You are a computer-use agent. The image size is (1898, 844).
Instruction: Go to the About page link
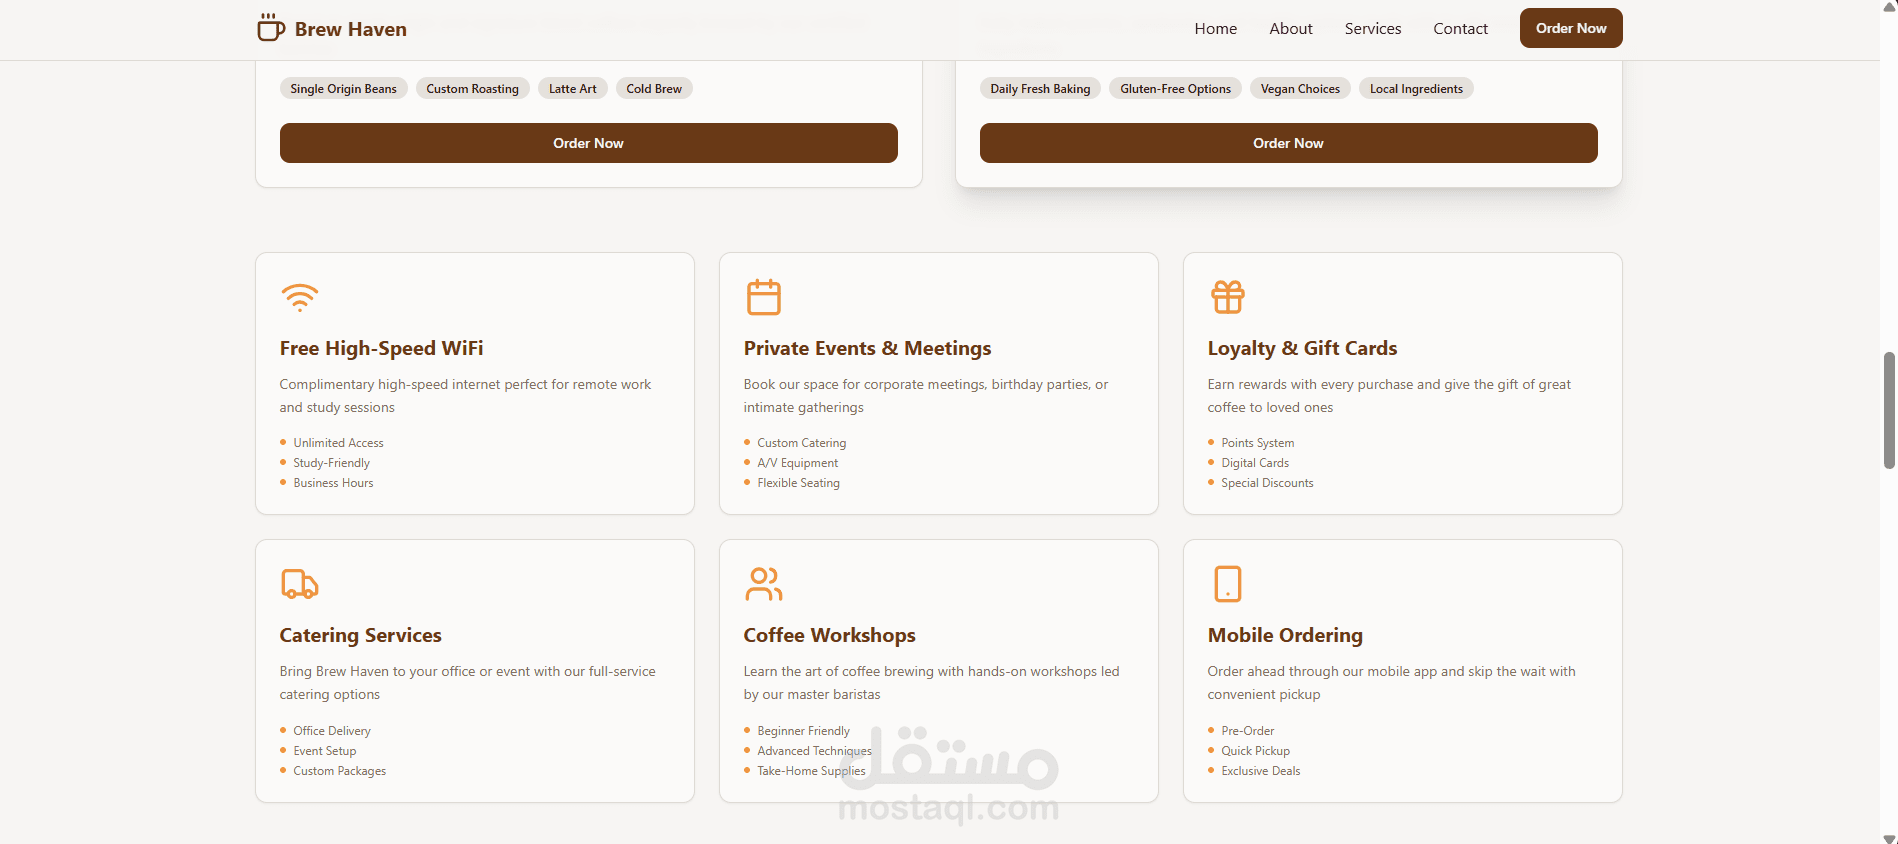click(1290, 29)
